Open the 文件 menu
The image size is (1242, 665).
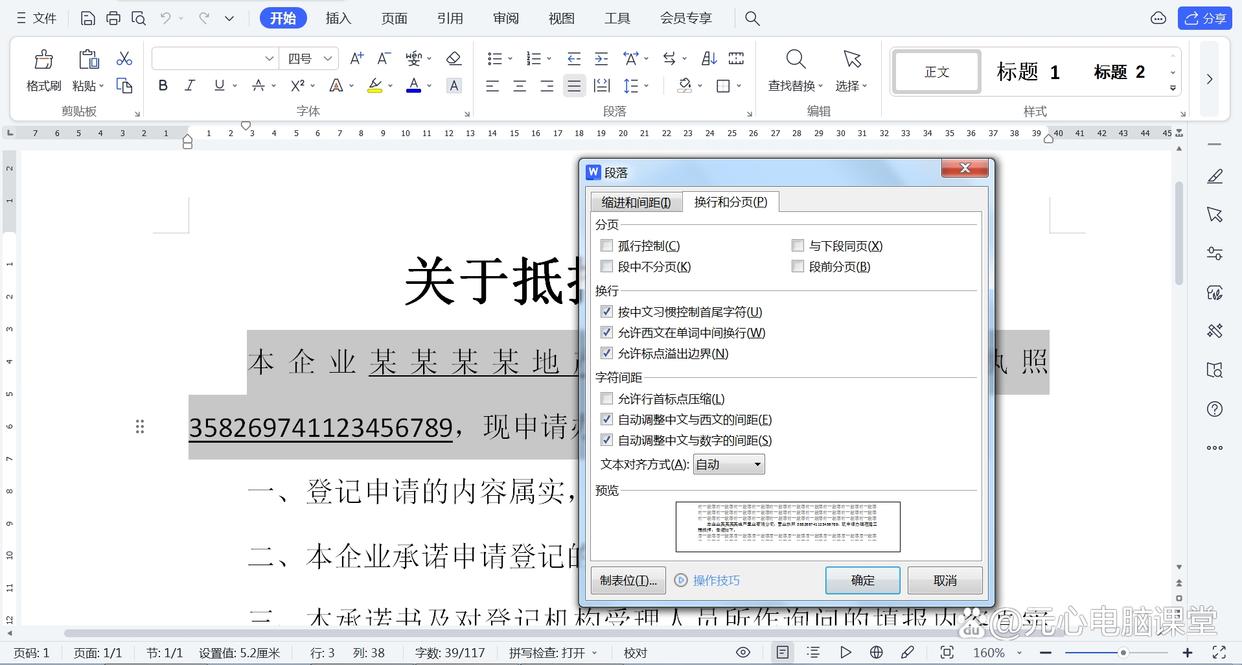(x=36, y=18)
